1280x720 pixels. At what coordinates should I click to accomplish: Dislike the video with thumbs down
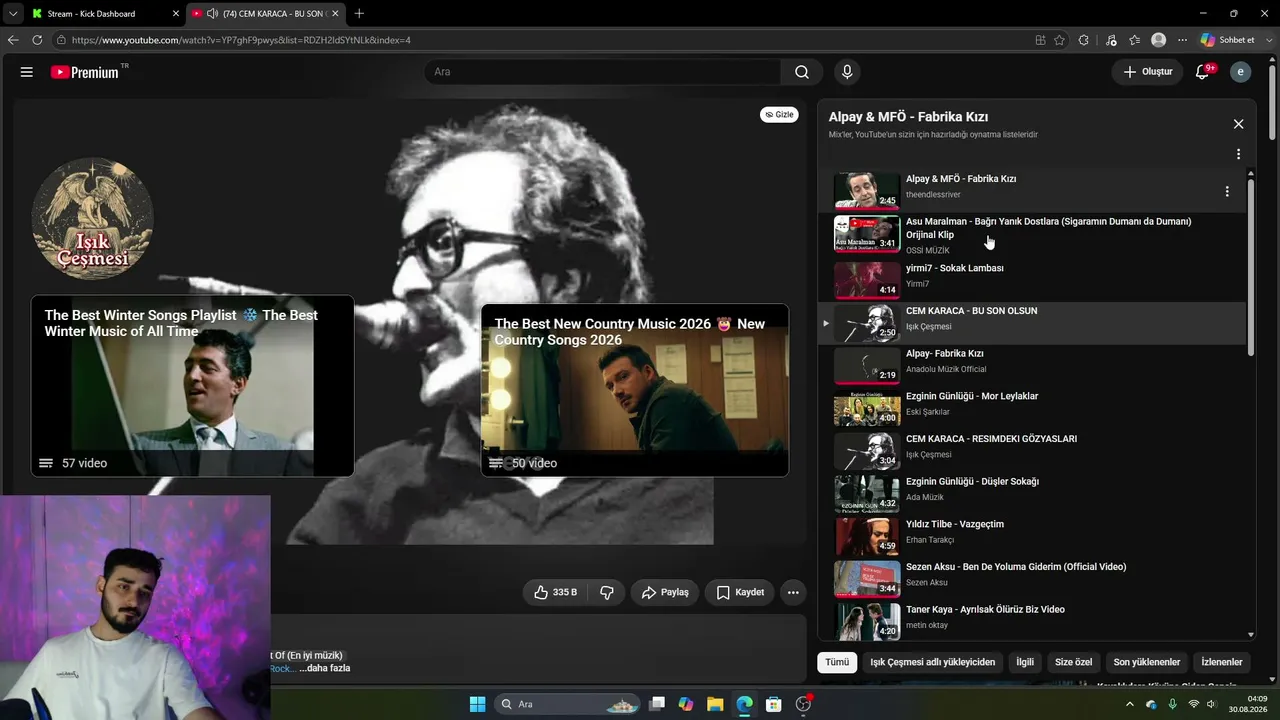[607, 592]
